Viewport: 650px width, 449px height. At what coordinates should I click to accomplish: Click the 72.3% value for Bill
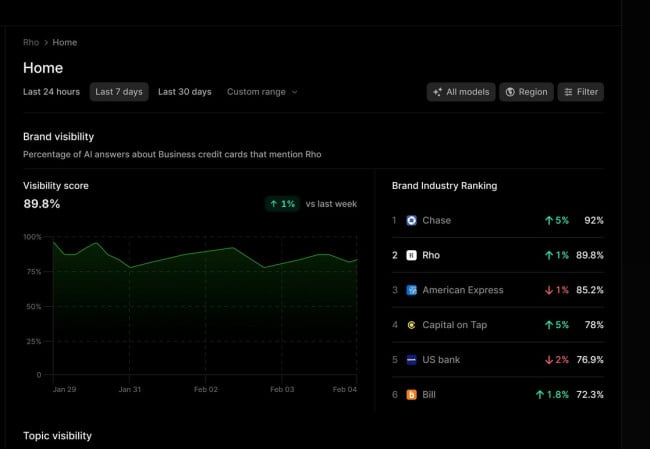coord(590,394)
